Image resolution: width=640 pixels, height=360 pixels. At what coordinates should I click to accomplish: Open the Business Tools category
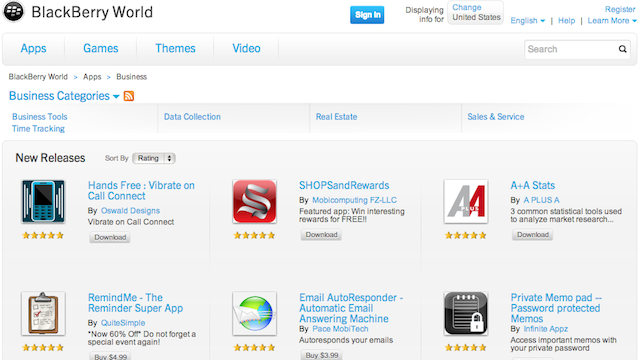pyautogui.click(x=40, y=117)
